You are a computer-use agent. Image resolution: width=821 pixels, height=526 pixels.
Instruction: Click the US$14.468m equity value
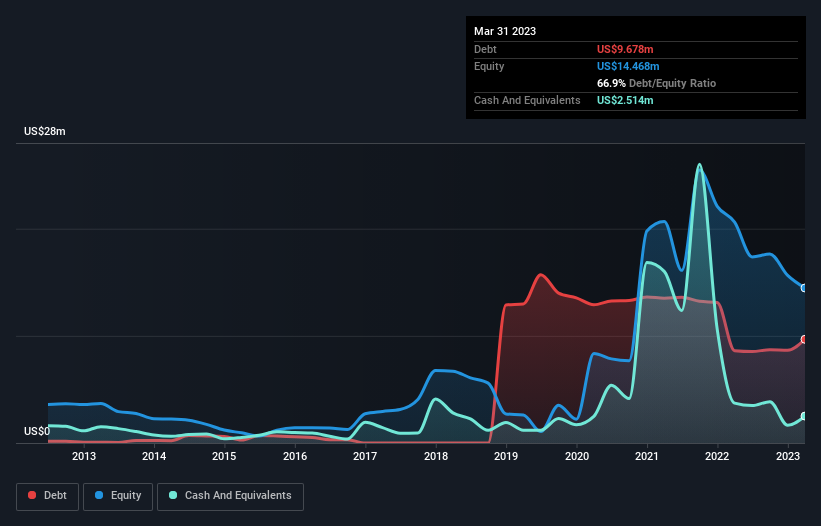[x=628, y=66]
